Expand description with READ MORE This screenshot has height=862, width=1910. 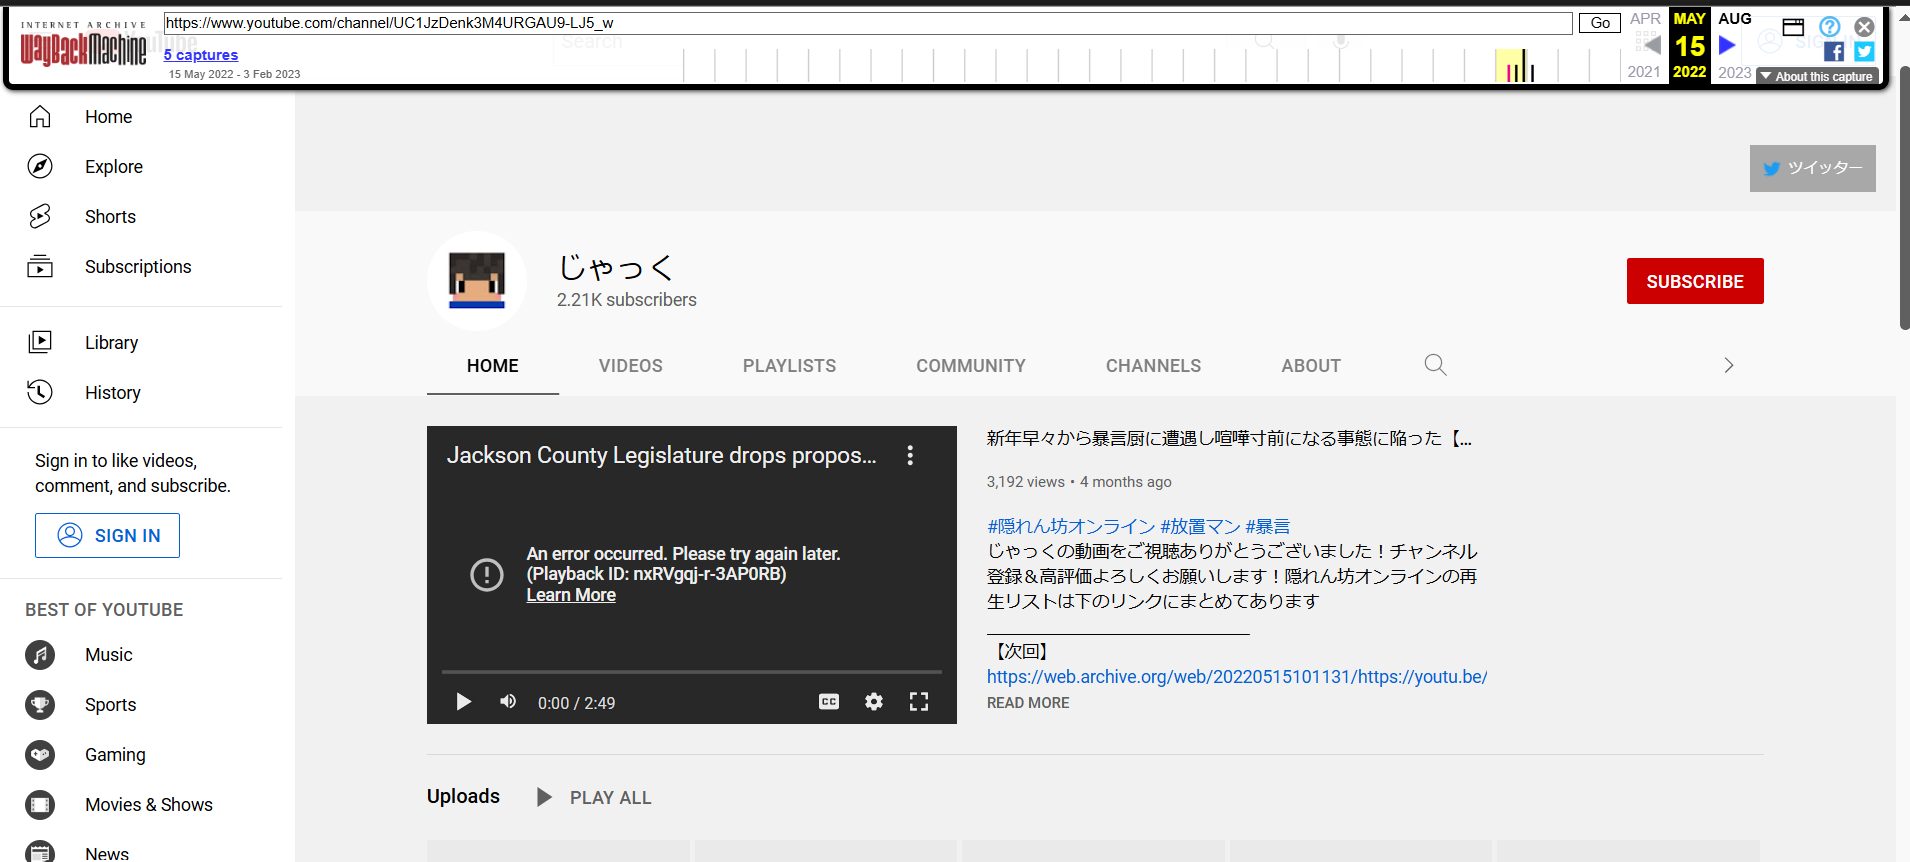(x=1028, y=703)
